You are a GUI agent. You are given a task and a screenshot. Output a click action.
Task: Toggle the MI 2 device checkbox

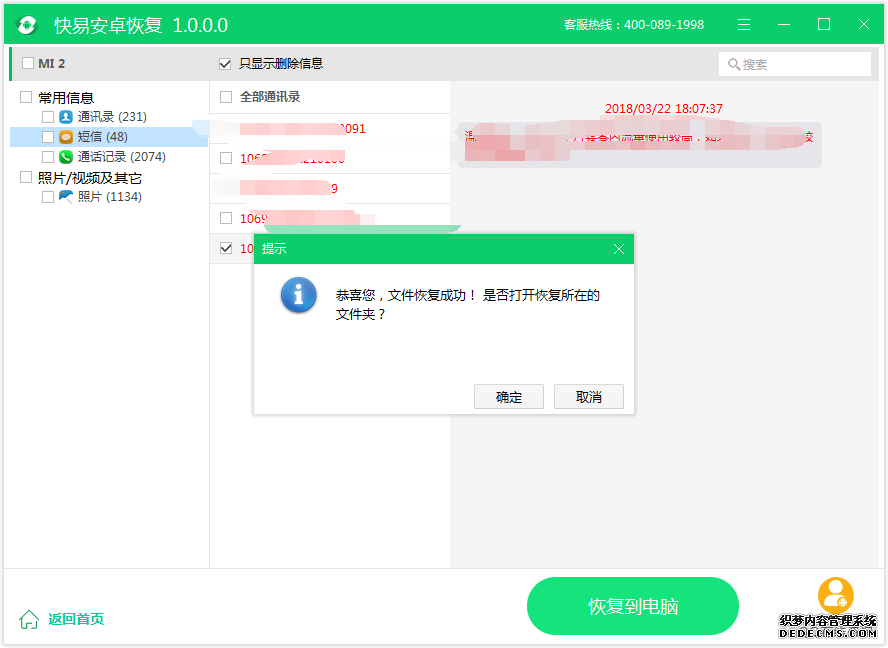[28, 63]
